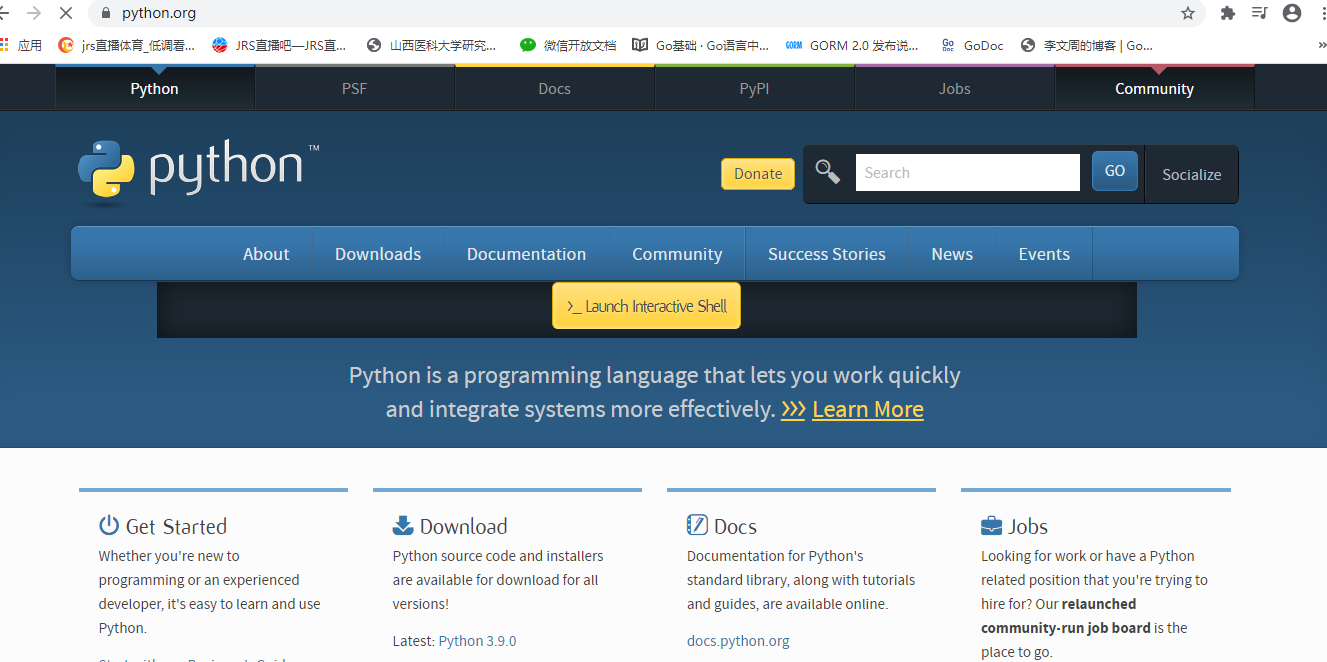Click the media control playlist icon
Image resolution: width=1327 pixels, height=662 pixels.
click(1260, 13)
